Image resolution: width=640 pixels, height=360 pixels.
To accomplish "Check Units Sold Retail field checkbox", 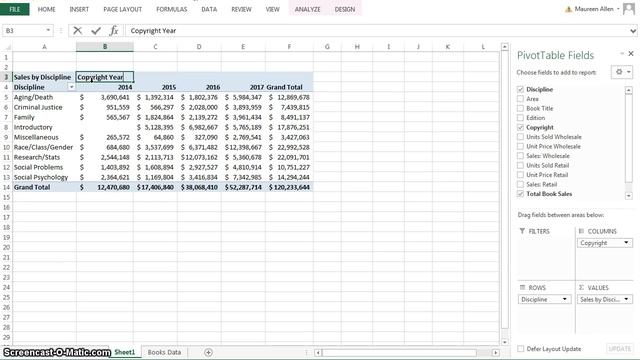I will point(520,165).
